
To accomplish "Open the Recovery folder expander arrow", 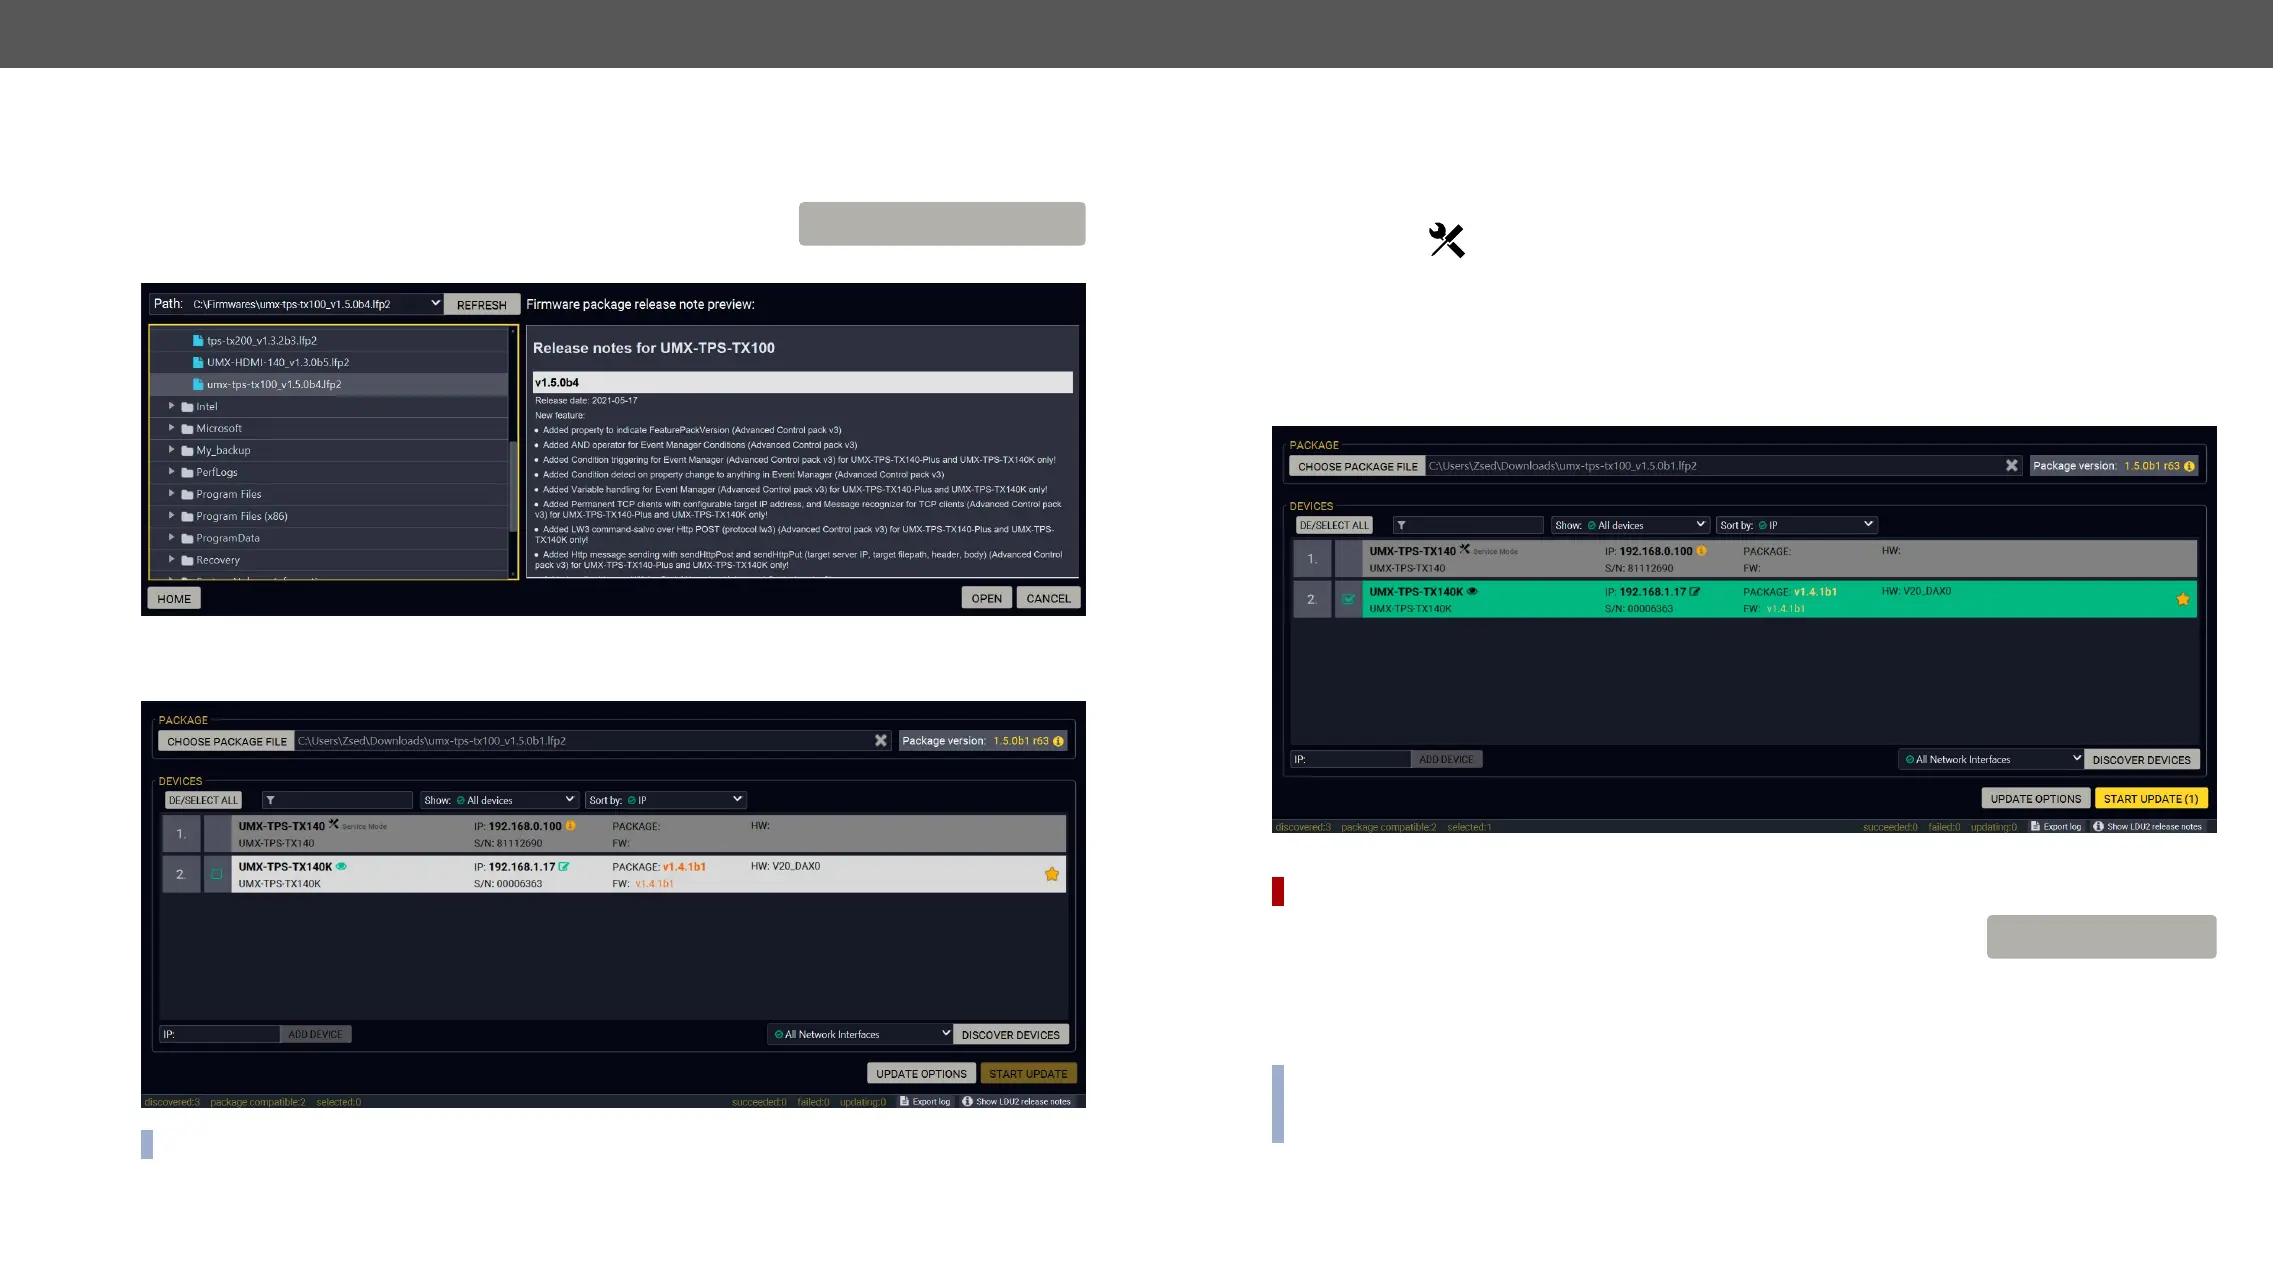I will point(172,560).
